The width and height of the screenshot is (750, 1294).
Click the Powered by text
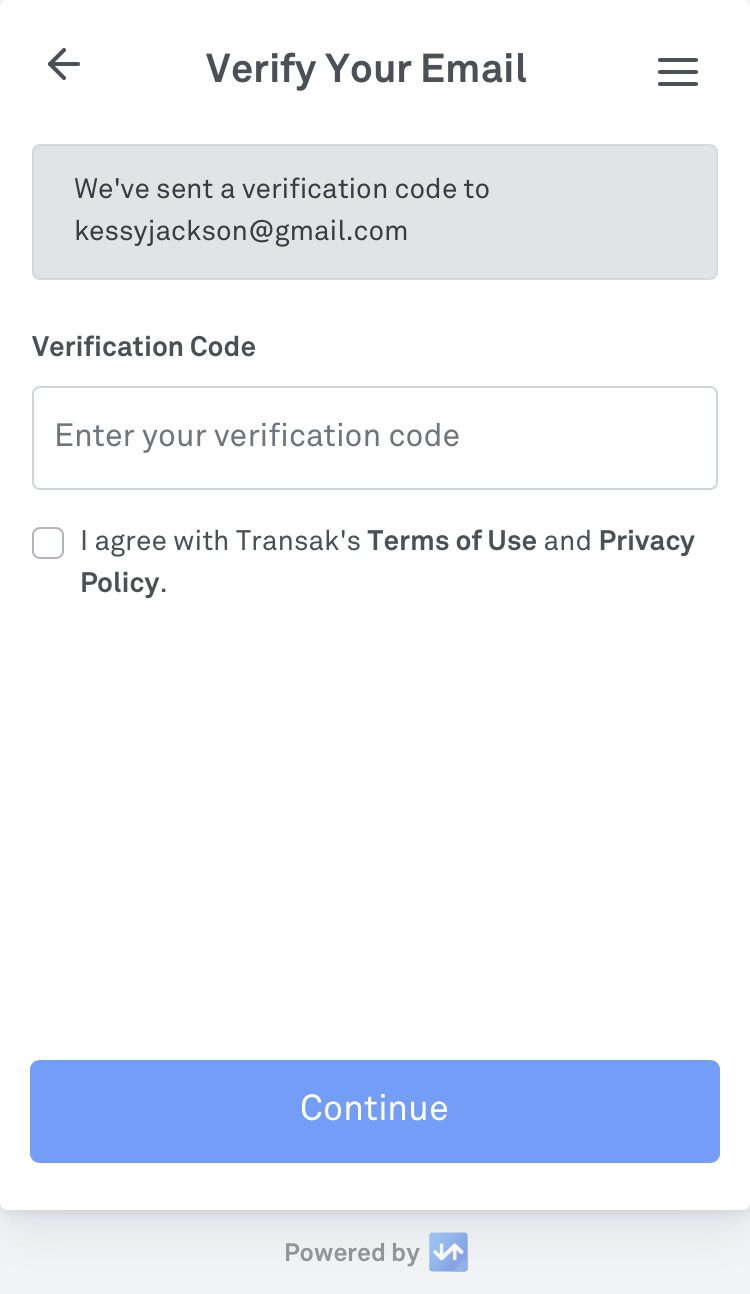click(351, 1253)
